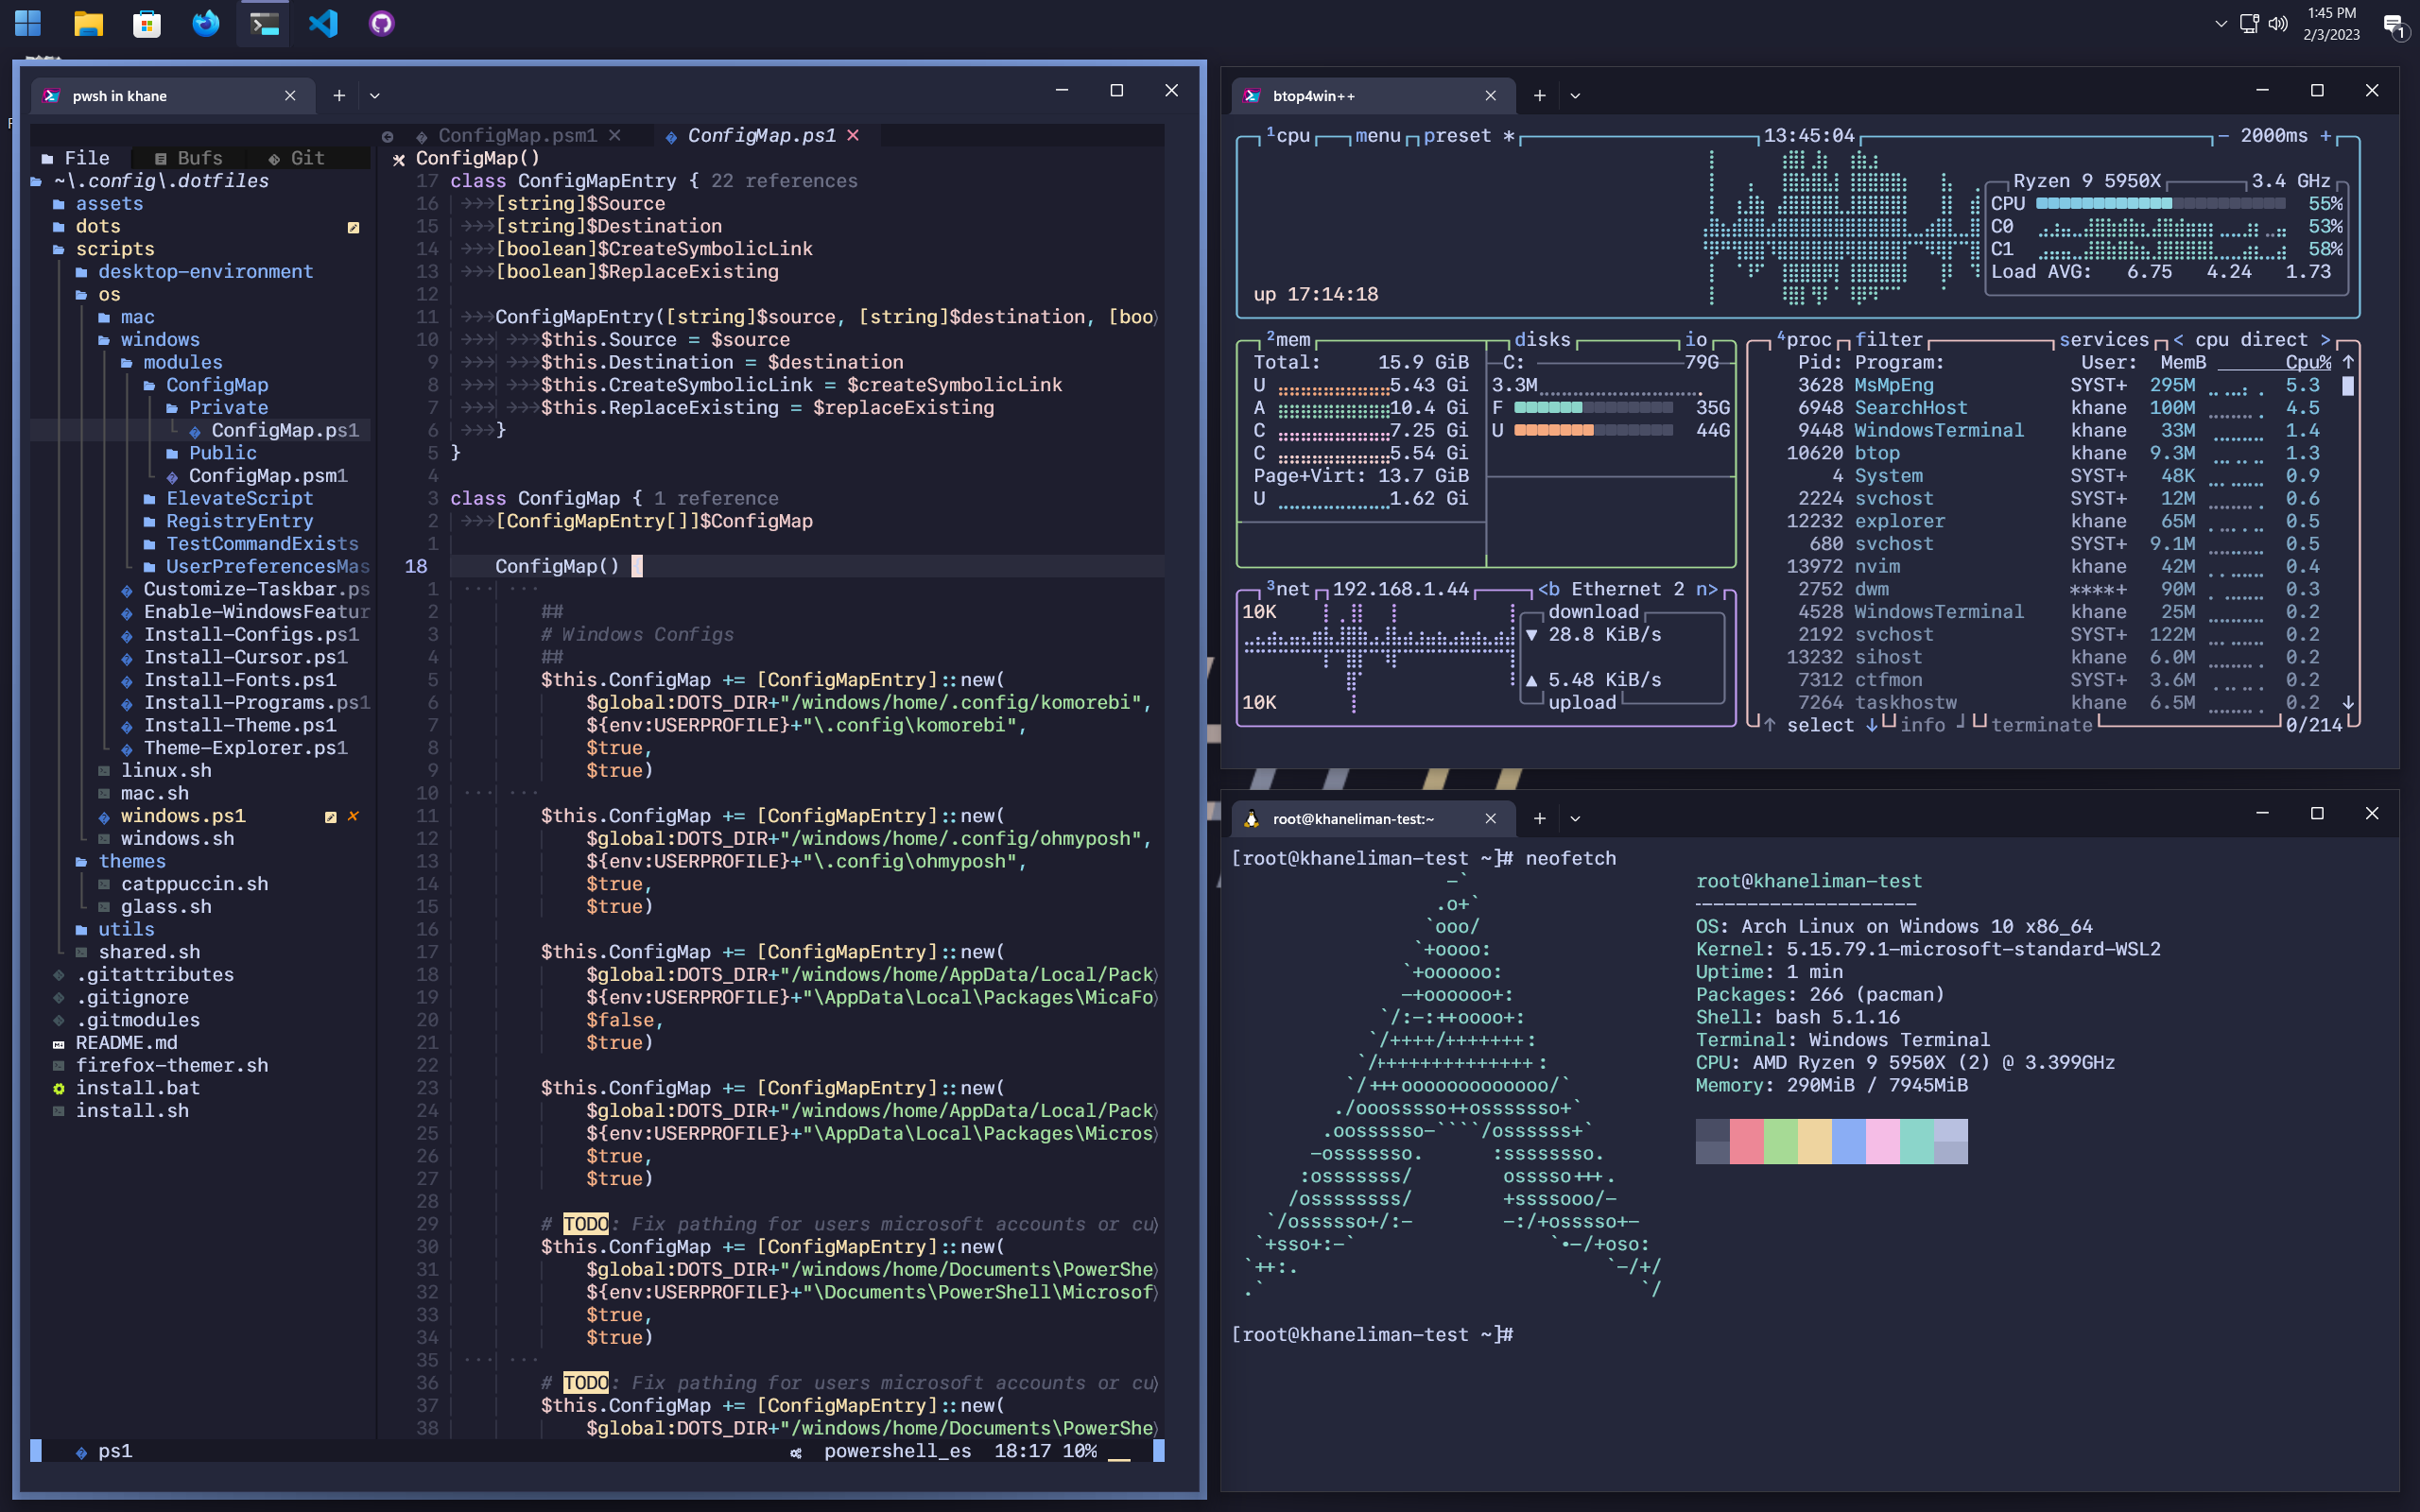Click the green color block in neofetch
The width and height of the screenshot is (2420, 1512).
(1780, 1141)
